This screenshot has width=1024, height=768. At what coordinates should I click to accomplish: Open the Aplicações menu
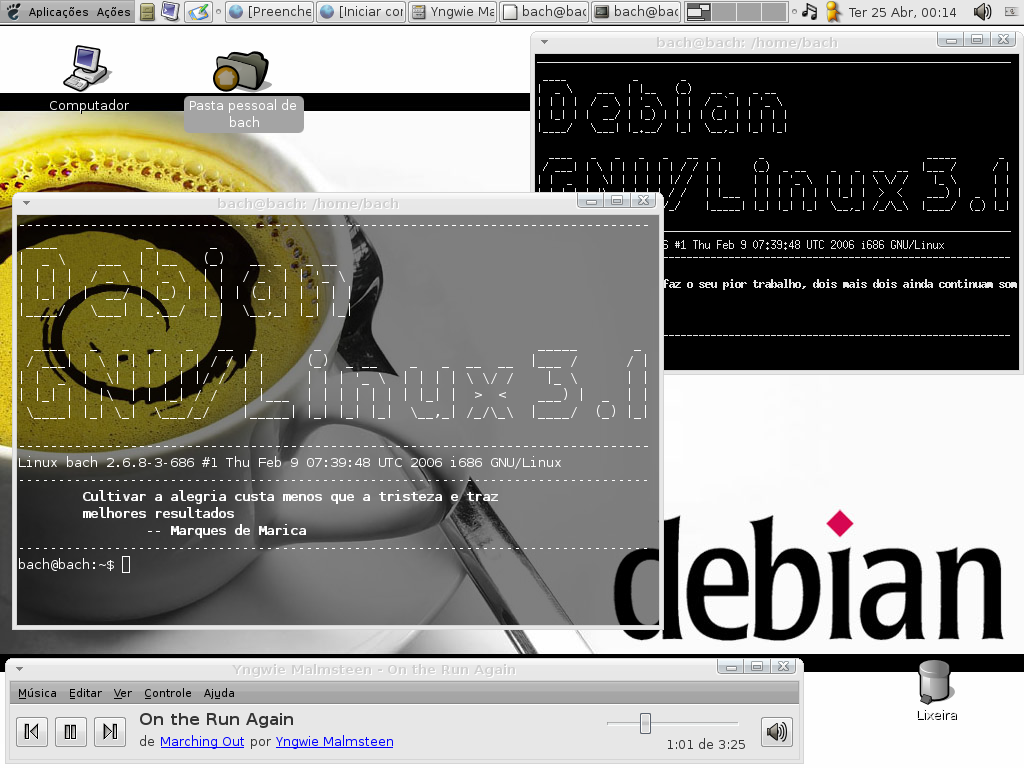(58, 12)
